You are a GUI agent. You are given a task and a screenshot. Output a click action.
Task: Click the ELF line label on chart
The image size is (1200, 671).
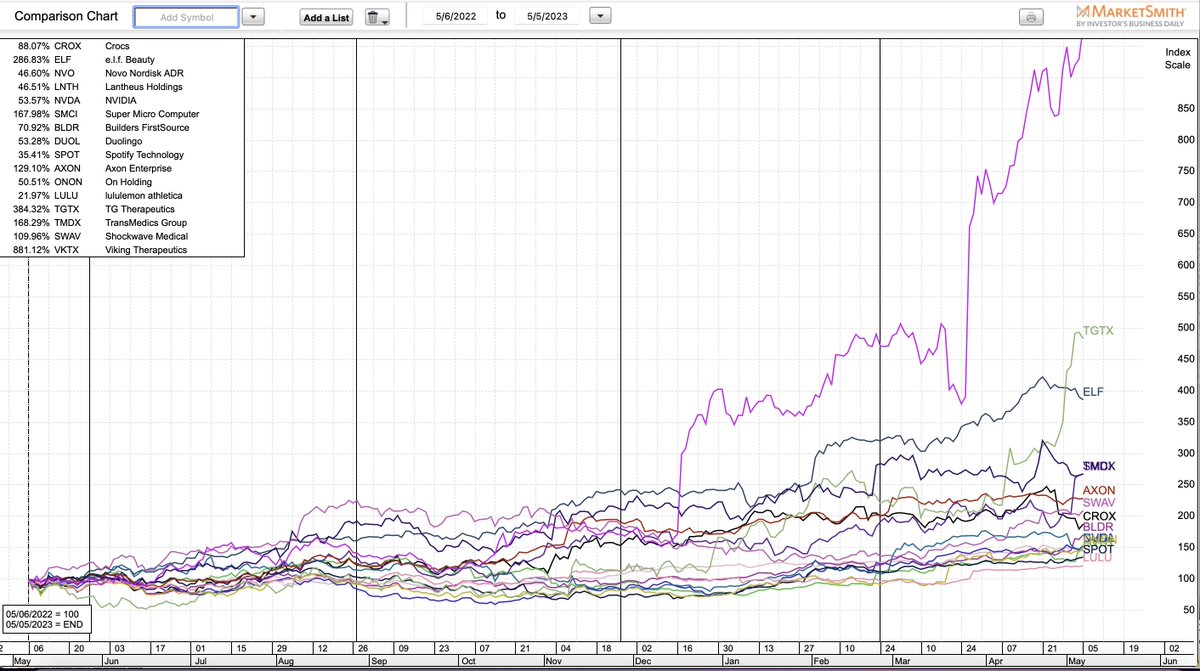click(x=1094, y=392)
